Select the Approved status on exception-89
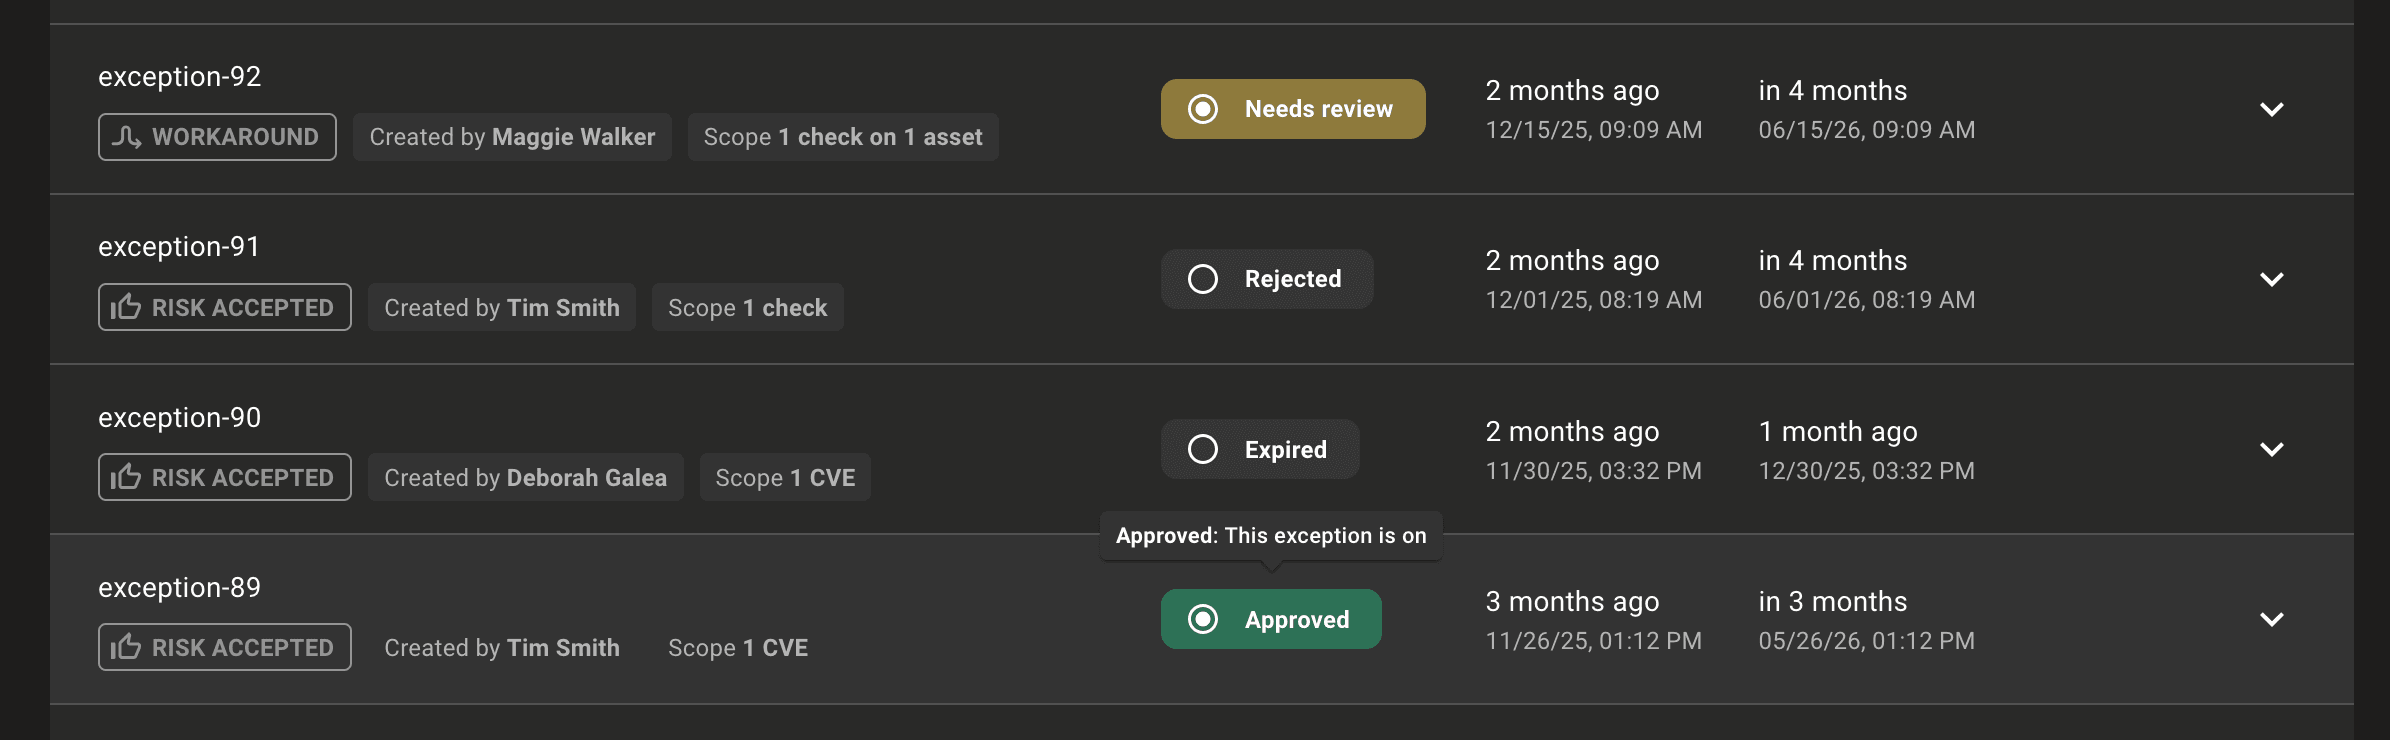2390x740 pixels. (x=1271, y=619)
